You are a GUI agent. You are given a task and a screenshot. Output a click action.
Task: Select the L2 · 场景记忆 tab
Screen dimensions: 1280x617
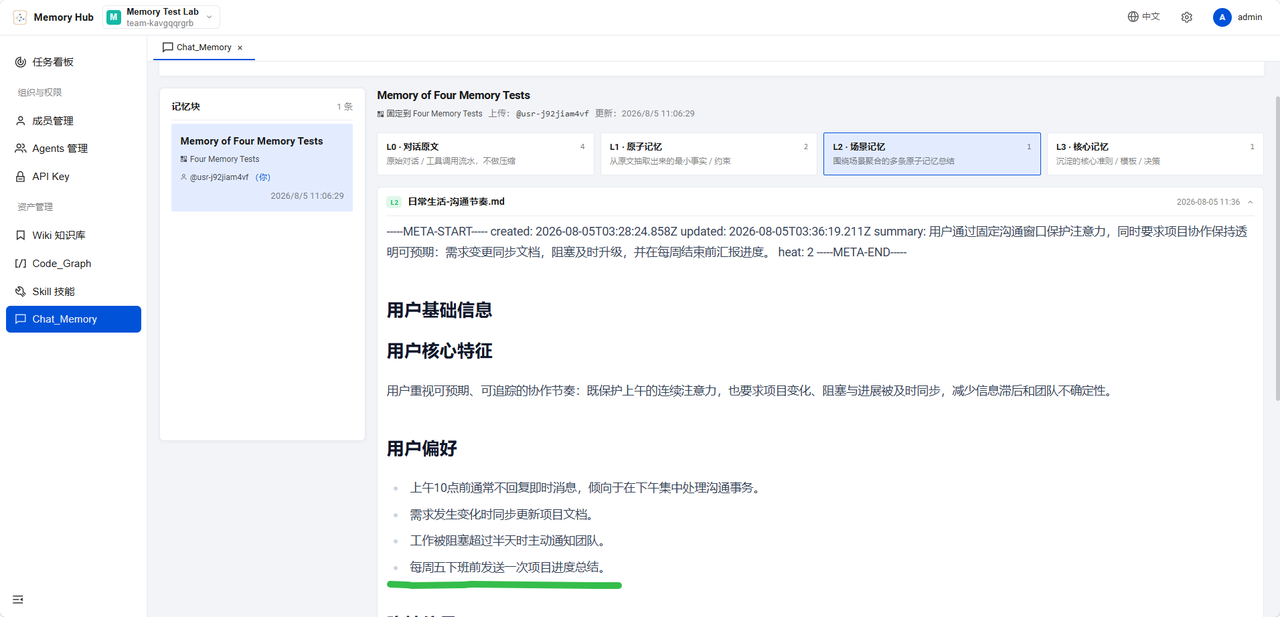932,153
